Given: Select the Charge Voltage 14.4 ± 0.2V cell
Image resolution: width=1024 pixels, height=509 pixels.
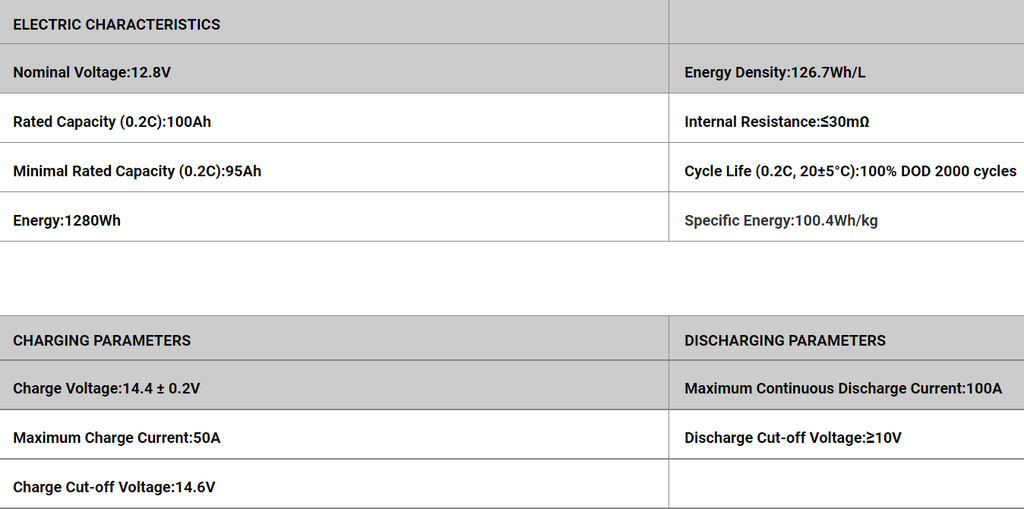Looking at the screenshot, I should tap(107, 388).
